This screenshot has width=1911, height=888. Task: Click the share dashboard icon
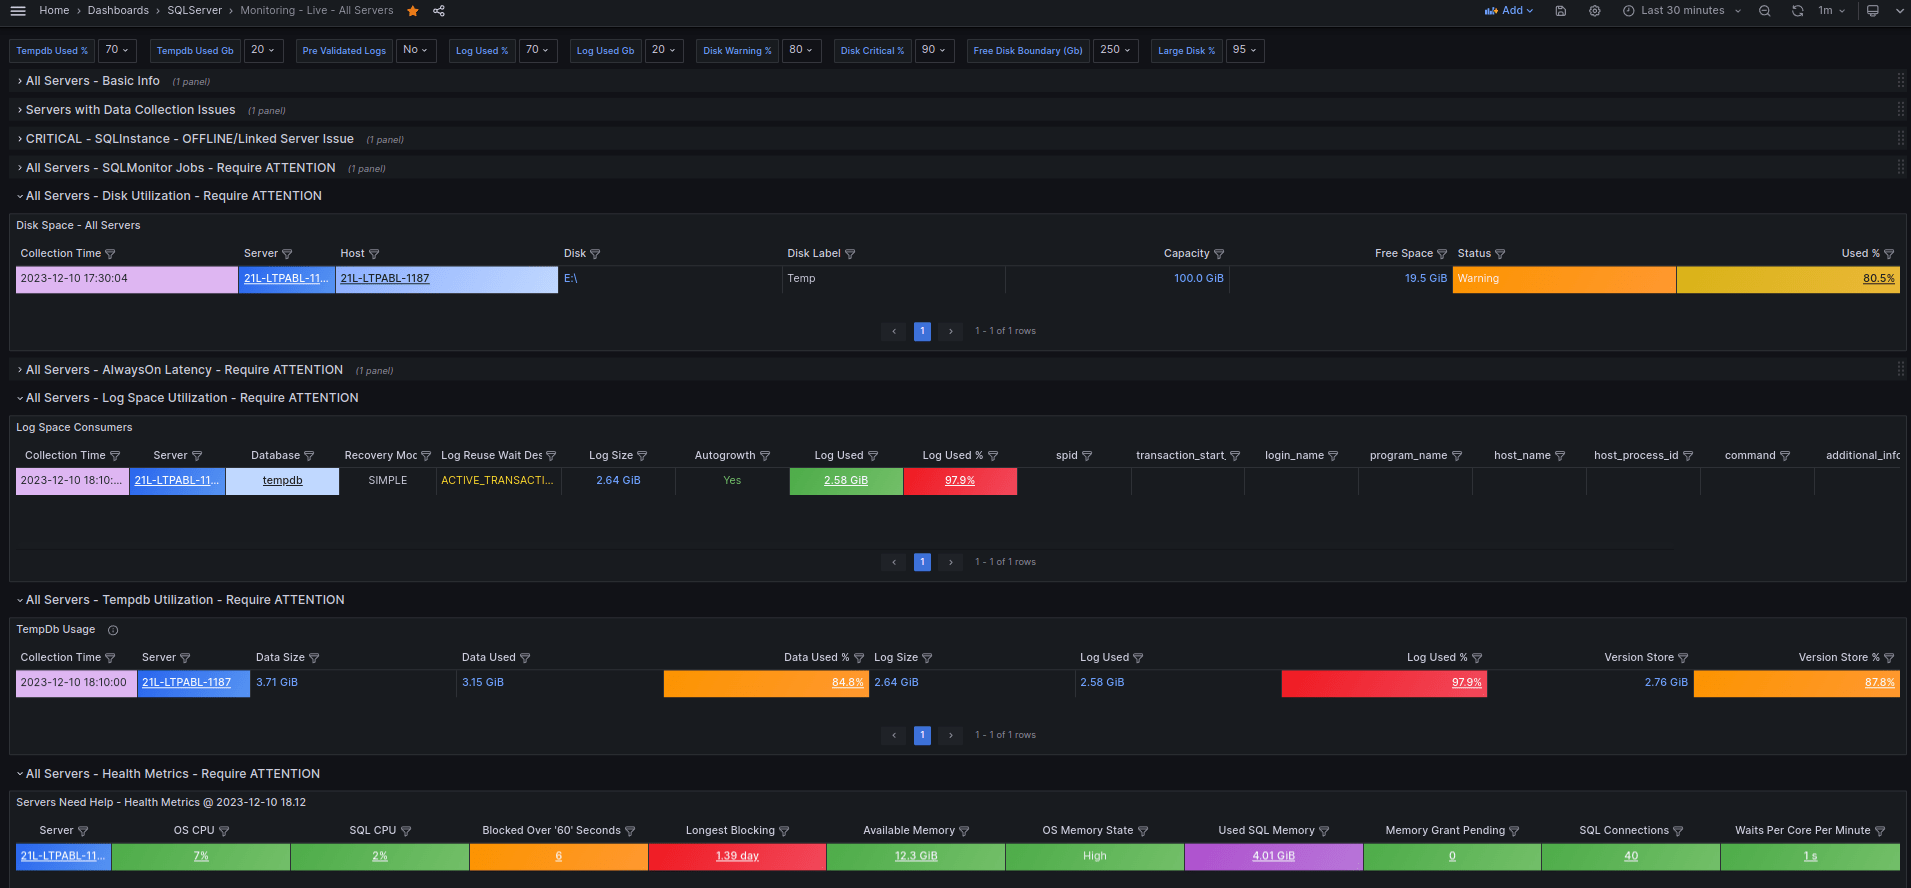click(x=439, y=11)
